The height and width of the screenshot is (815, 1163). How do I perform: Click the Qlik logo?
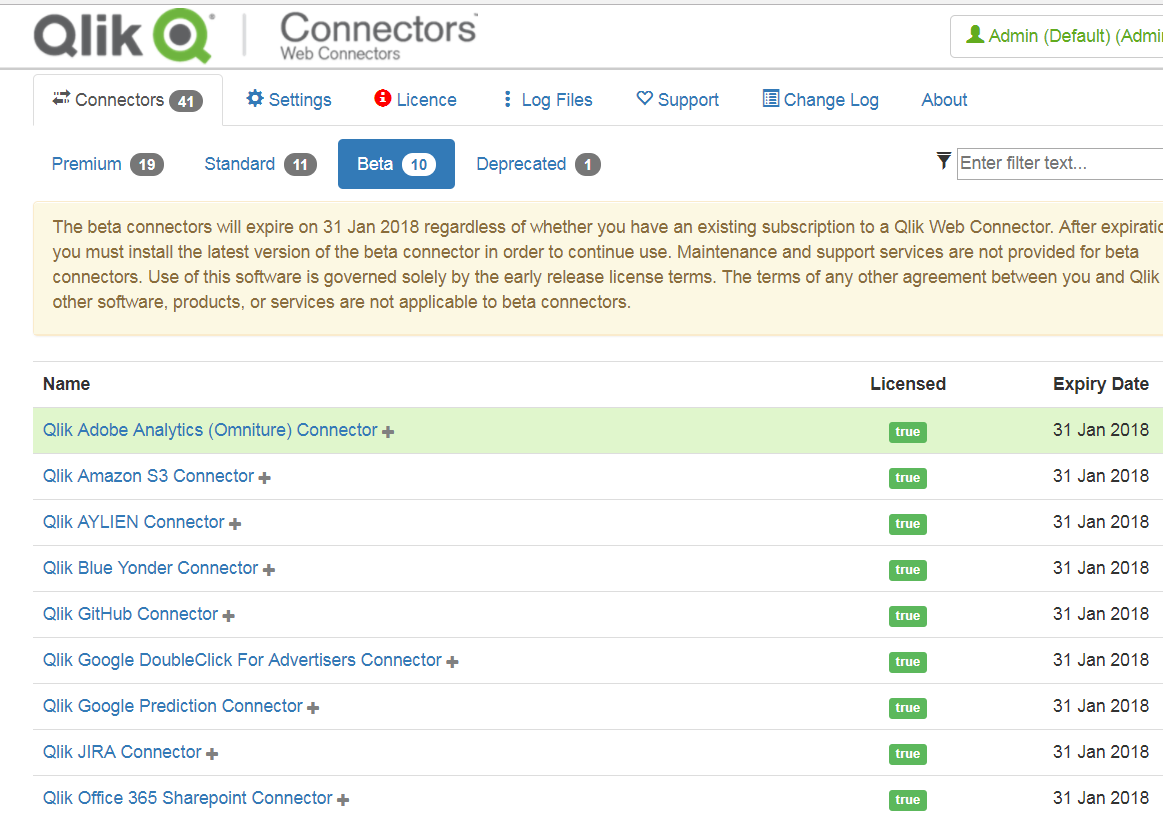point(123,37)
